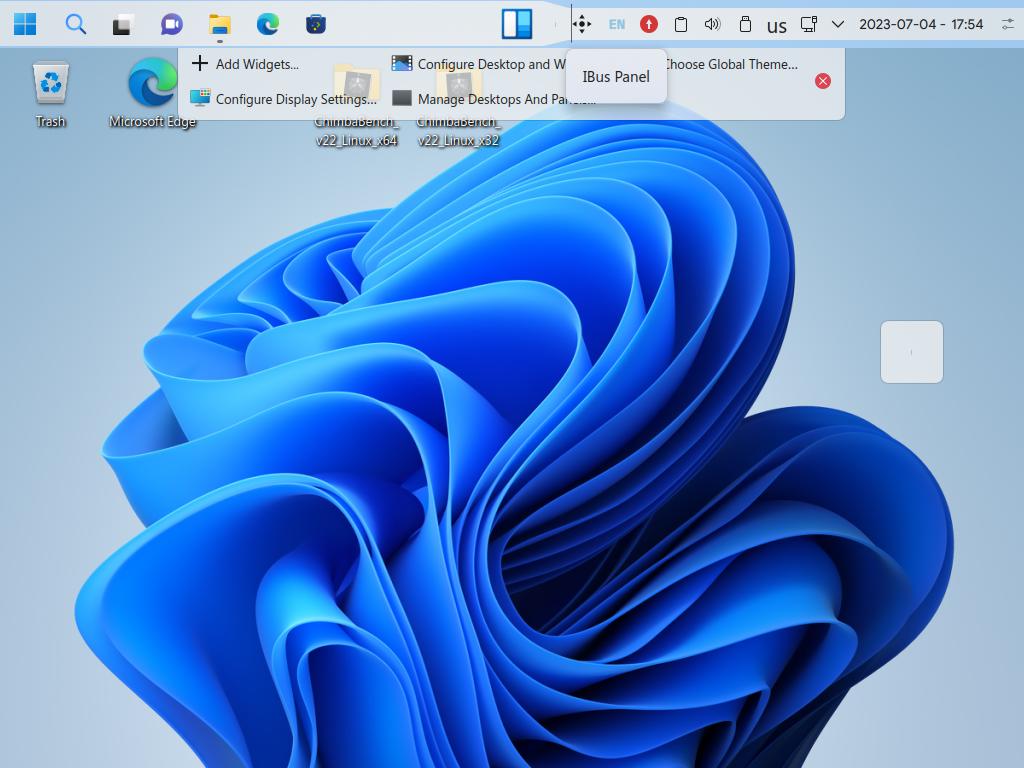Toggle edit mode via panel sliders icon
The height and width of the screenshot is (768, 1024).
click(x=1007, y=24)
